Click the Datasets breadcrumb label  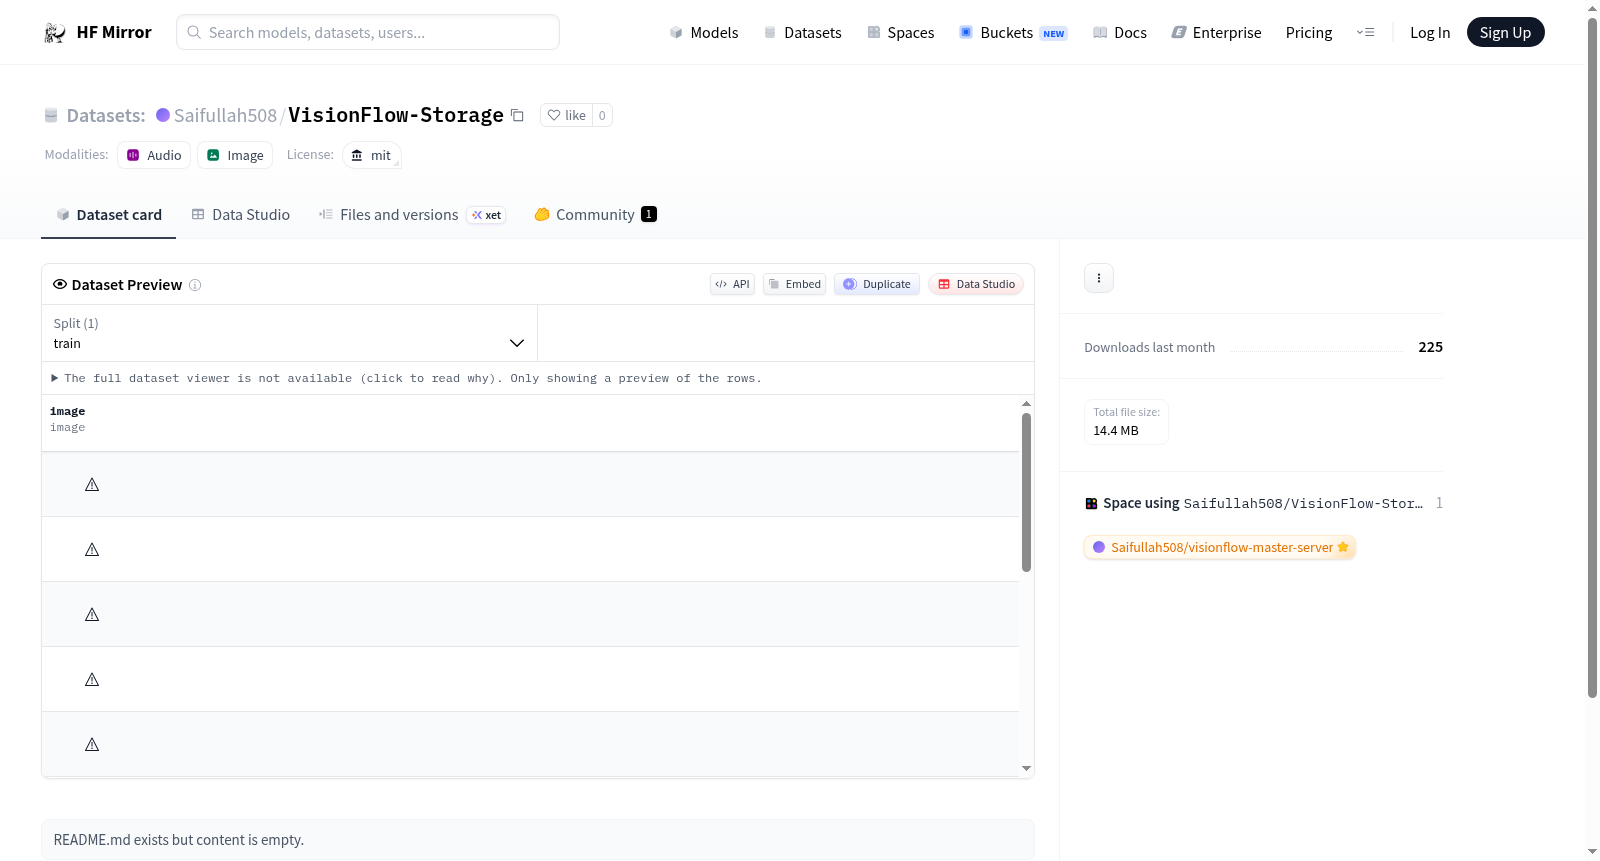pos(106,115)
